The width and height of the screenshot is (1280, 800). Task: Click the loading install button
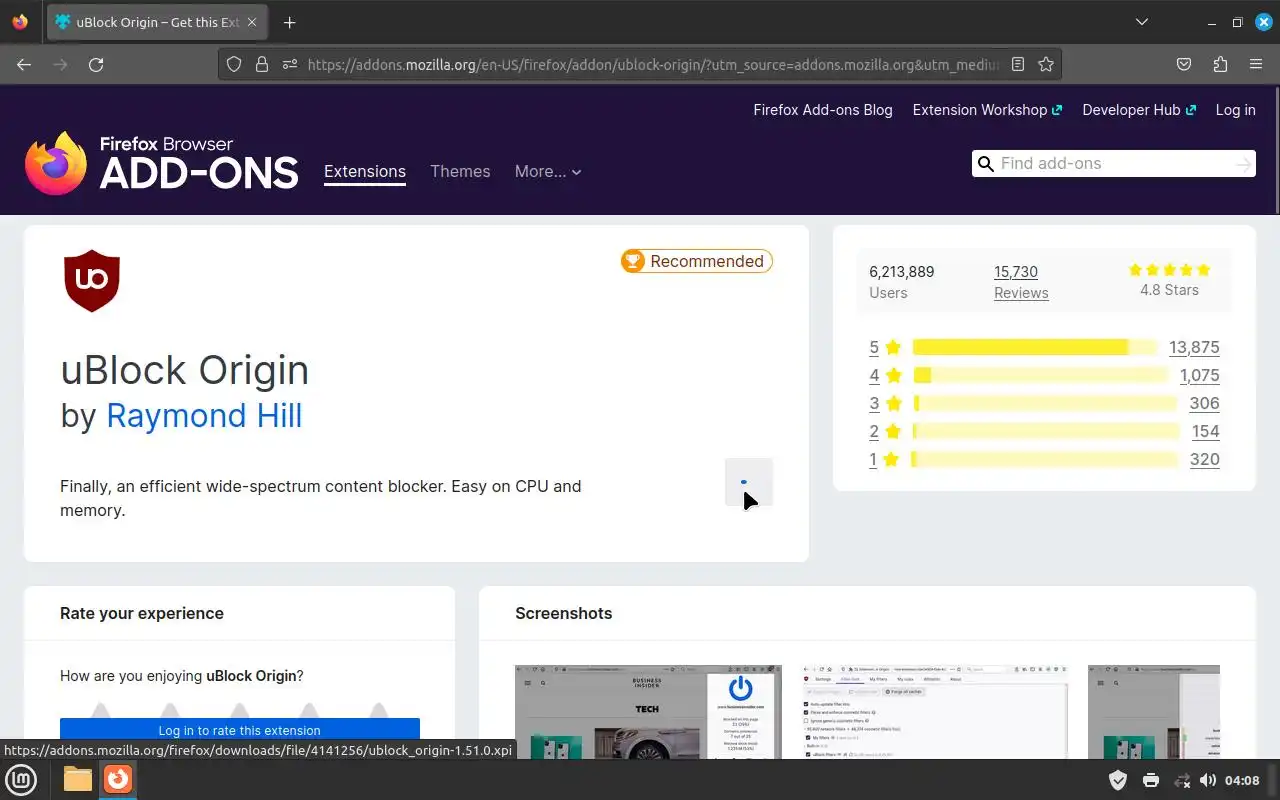tap(749, 482)
